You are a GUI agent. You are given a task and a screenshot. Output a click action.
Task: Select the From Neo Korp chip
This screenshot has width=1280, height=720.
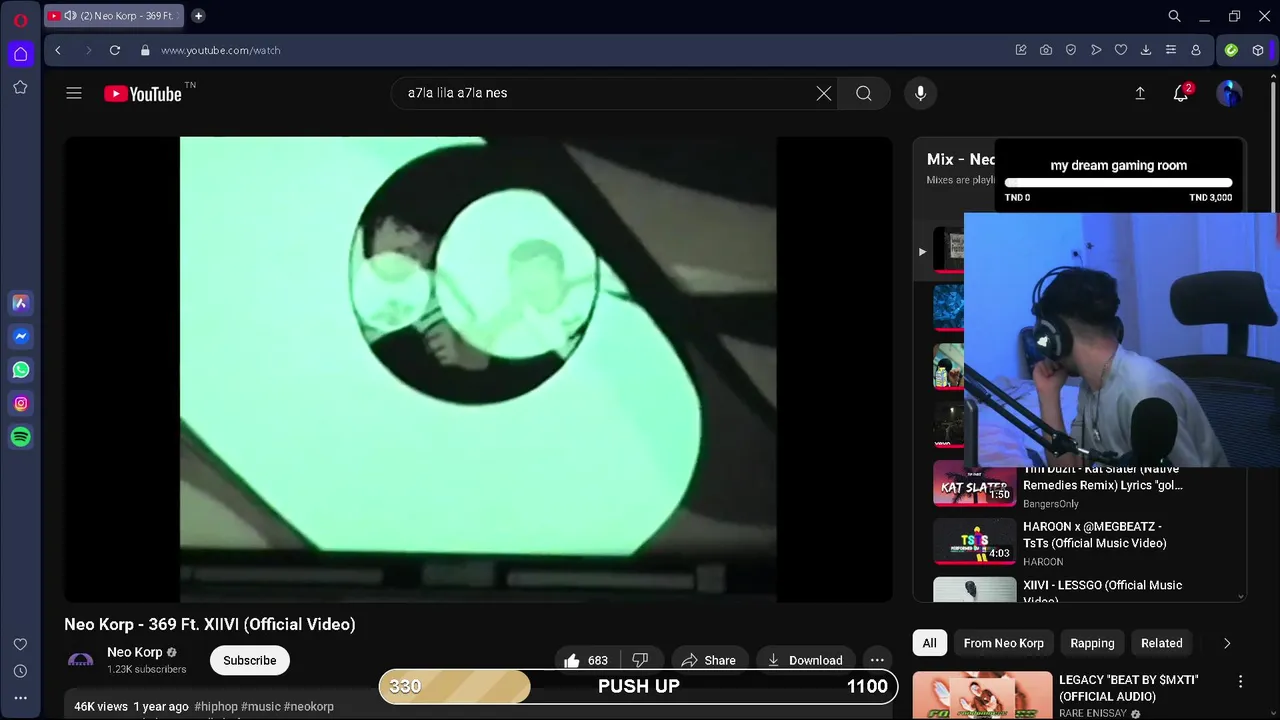pos(1004,643)
